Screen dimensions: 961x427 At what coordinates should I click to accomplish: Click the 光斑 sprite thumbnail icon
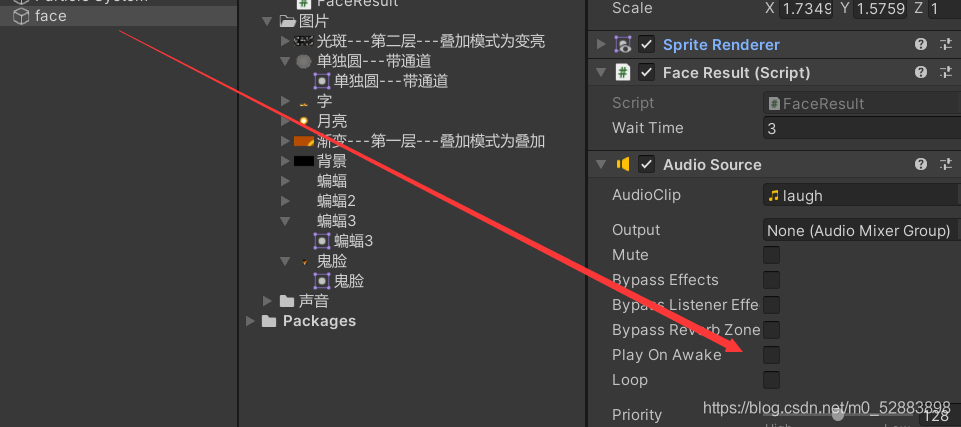click(304, 42)
